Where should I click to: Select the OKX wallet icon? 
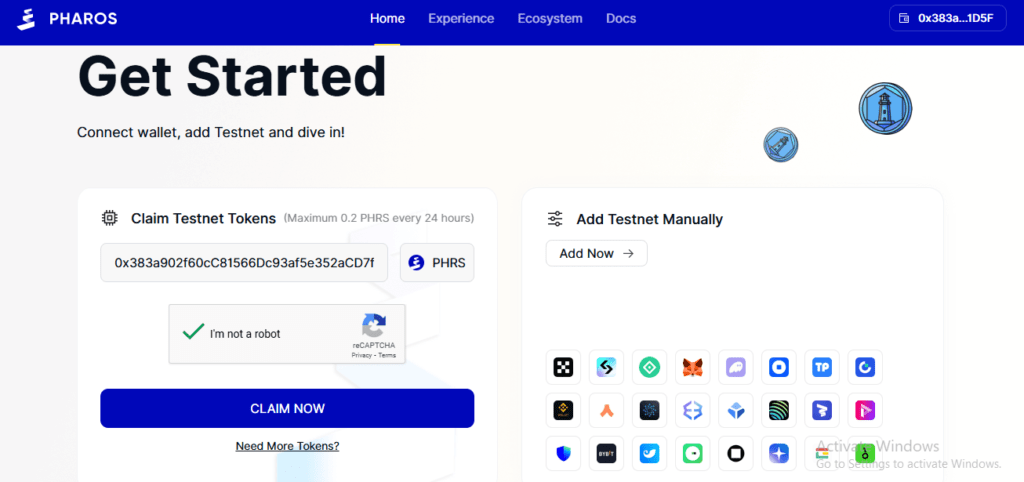tap(563, 367)
